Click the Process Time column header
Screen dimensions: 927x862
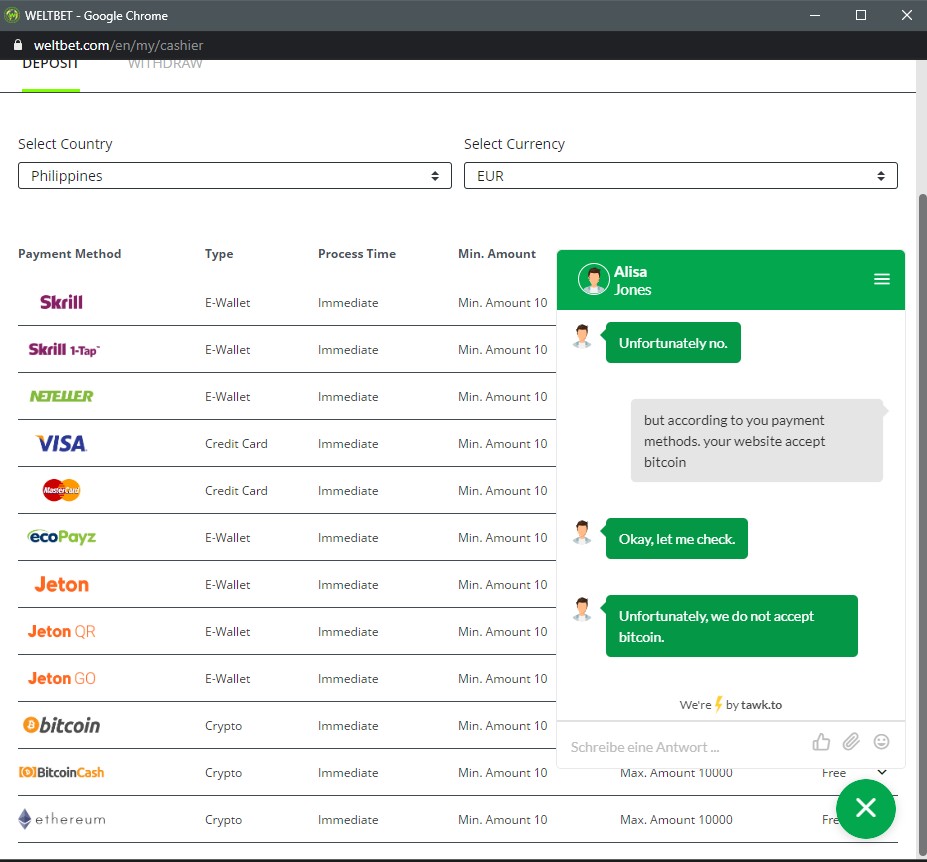point(356,254)
